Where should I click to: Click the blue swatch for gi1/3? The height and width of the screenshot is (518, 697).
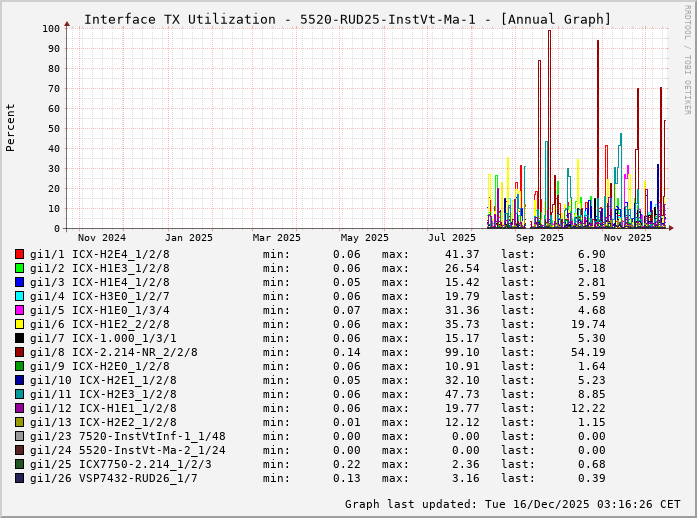[x=19, y=282]
